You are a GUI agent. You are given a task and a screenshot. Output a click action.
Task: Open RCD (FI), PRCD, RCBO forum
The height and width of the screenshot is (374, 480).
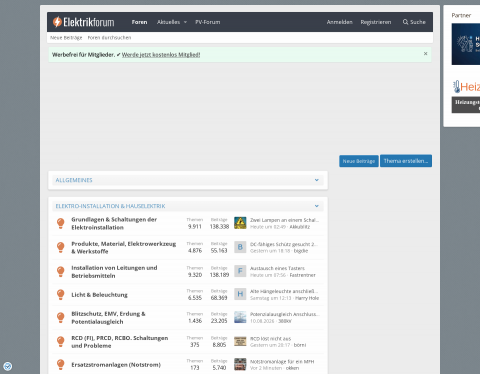click(x=120, y=342)
